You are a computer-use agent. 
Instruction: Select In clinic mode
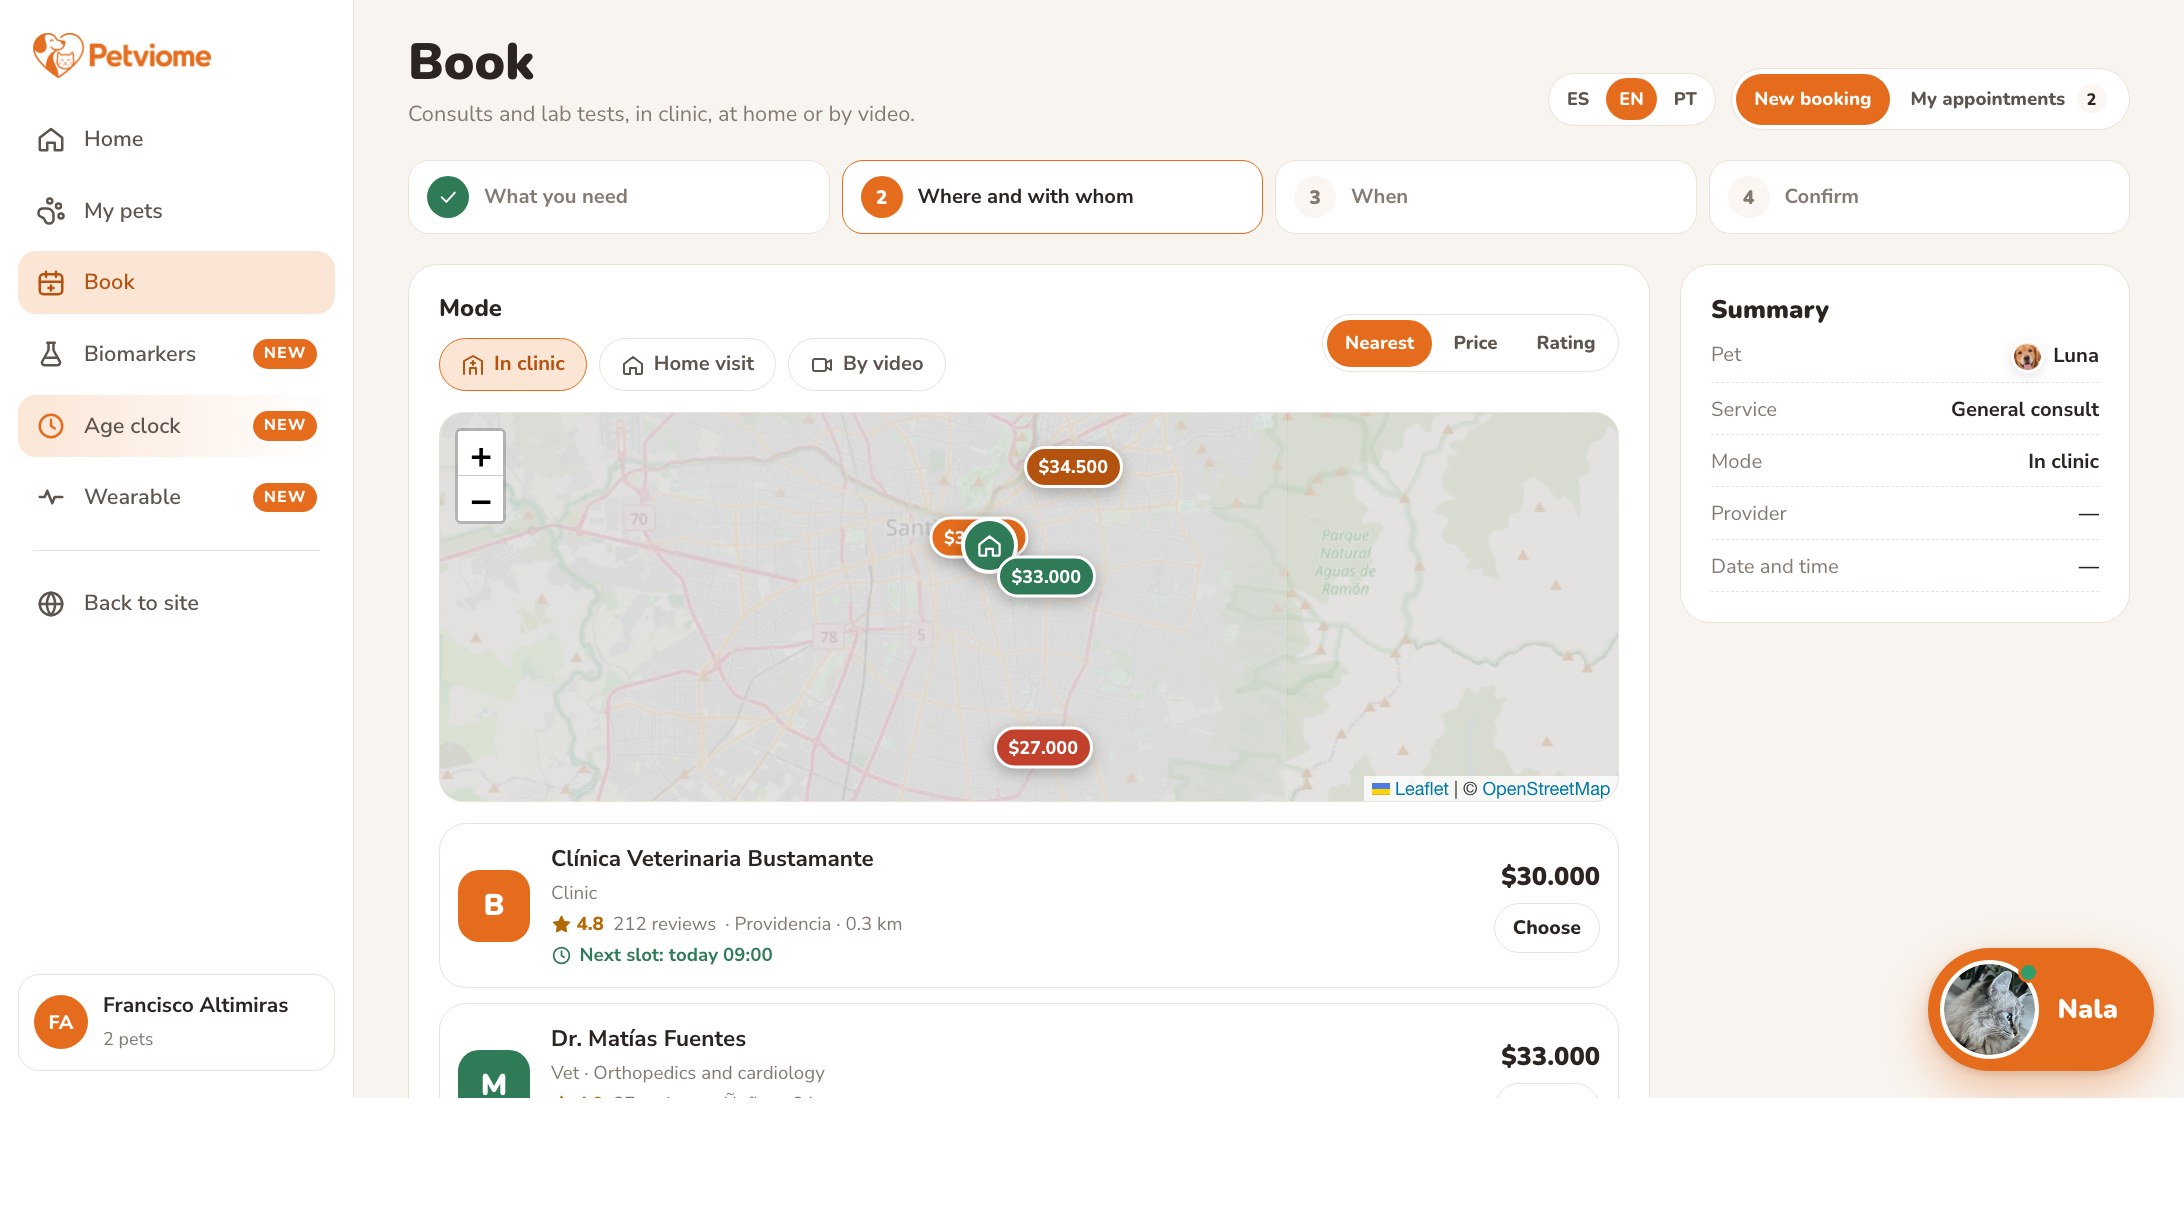(513, 364)
